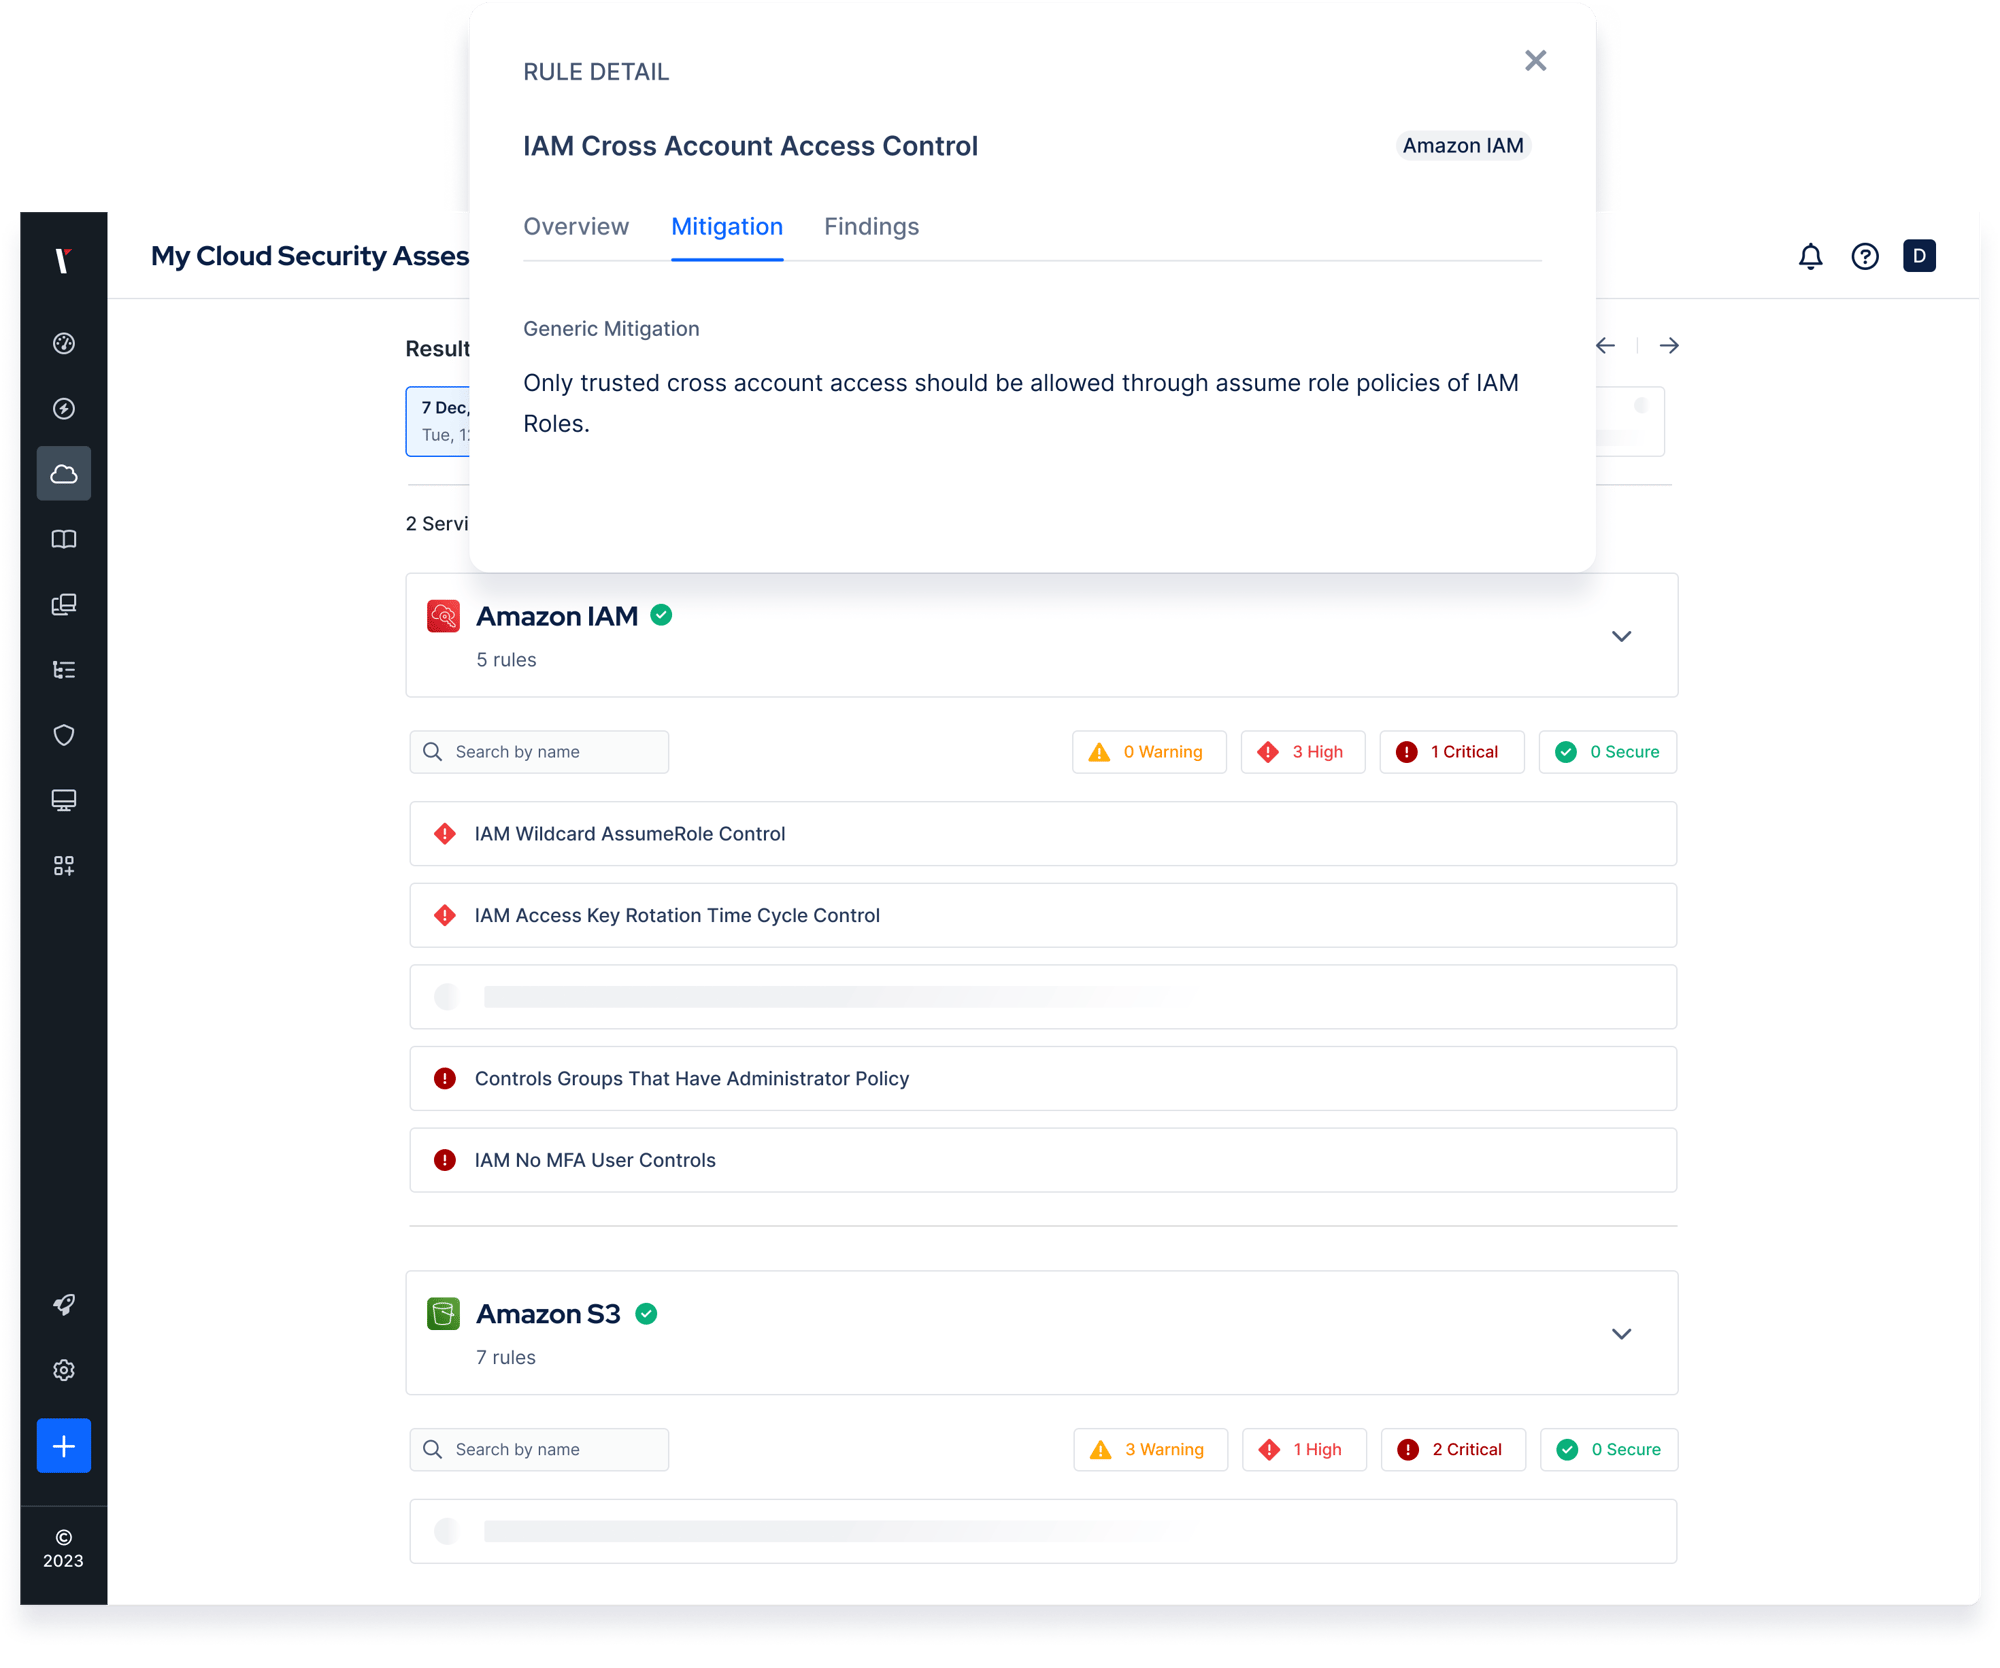Go to next results with right arrow
The image size is (2000, 1668).
tap(1669, 345)
